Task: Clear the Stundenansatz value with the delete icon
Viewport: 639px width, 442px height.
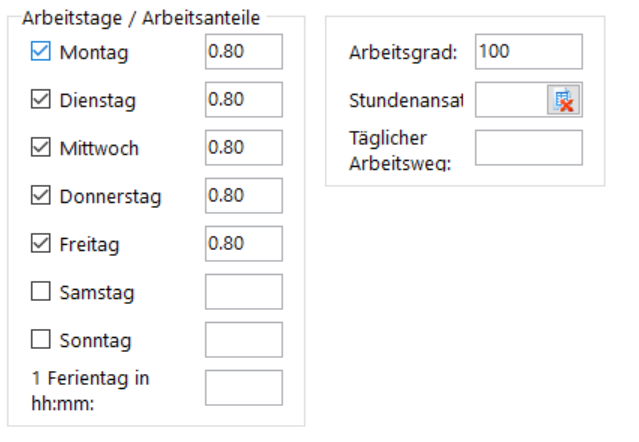Action: coord(564,101)
